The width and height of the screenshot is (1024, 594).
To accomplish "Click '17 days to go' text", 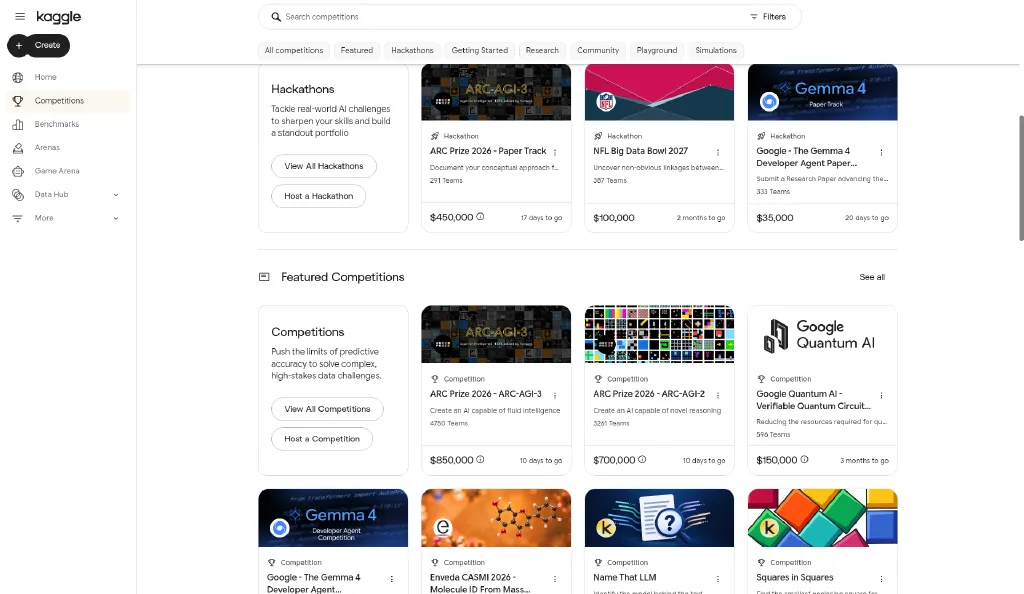I will click(x=541, y=218).
